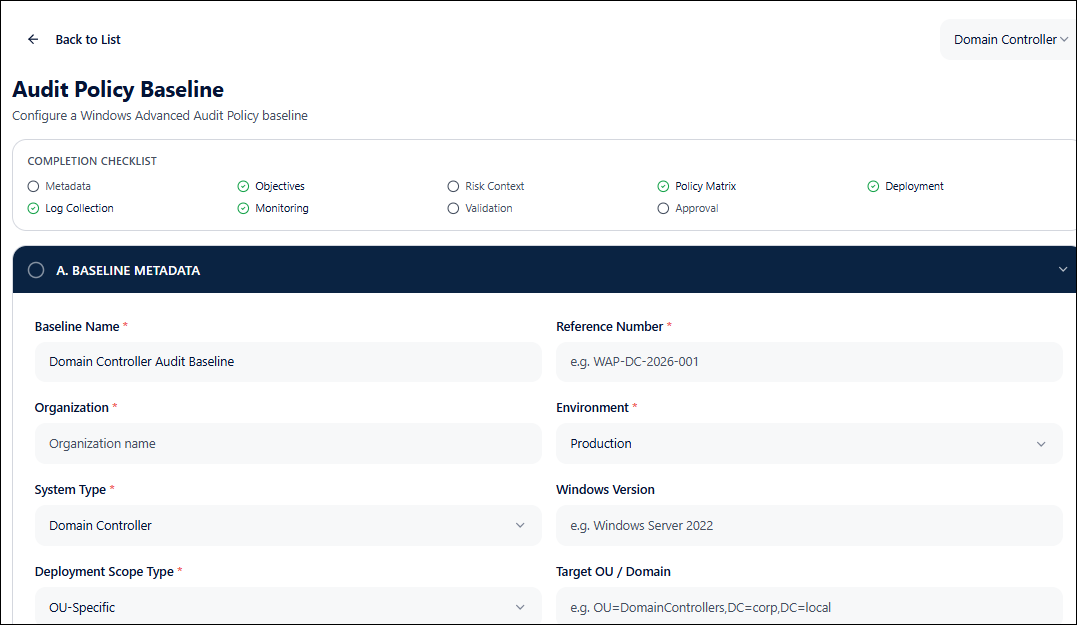
Task: Click the Baseline Name input field
Action: coord(288,362)
